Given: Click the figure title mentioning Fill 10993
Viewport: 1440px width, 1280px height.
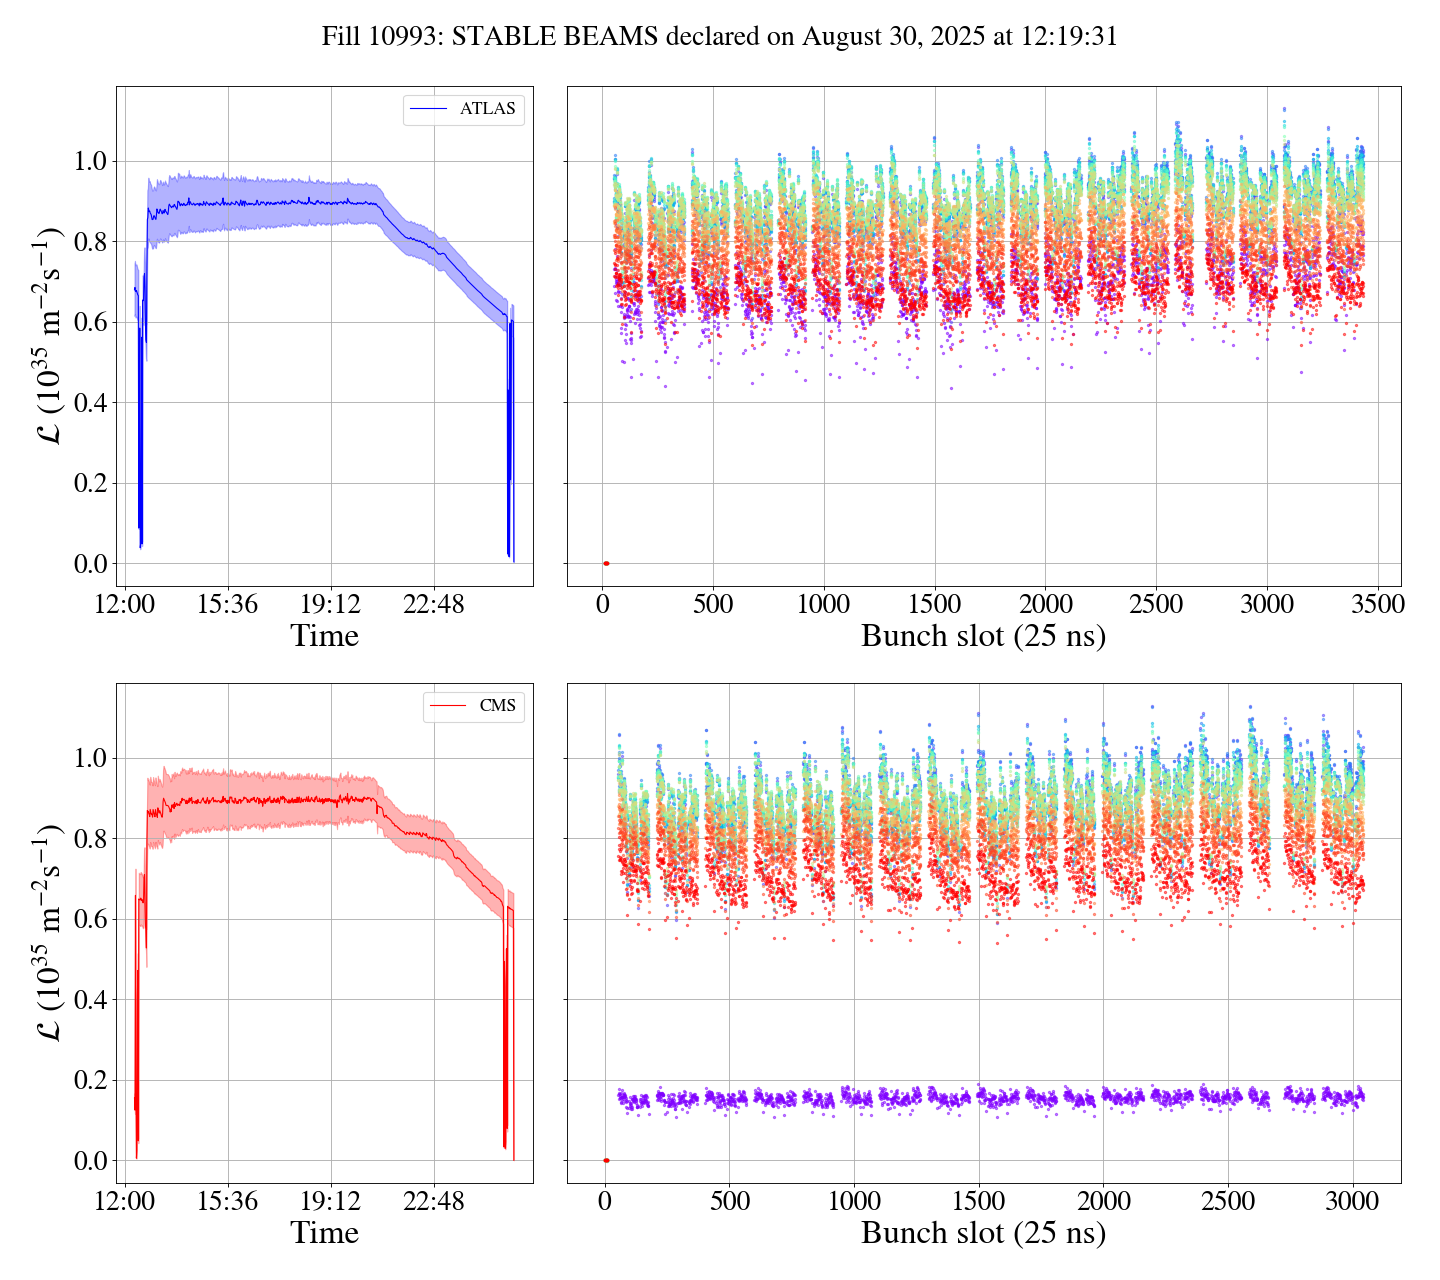Looking at the screenshot, I should pos(719,37).
